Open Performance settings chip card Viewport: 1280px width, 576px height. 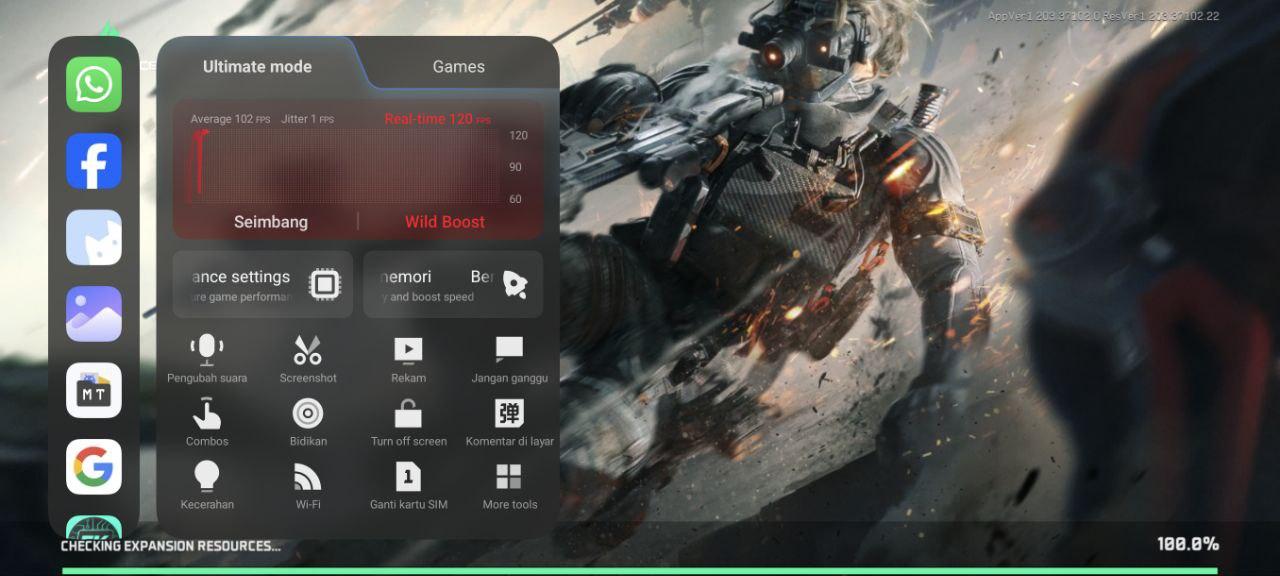263,284
